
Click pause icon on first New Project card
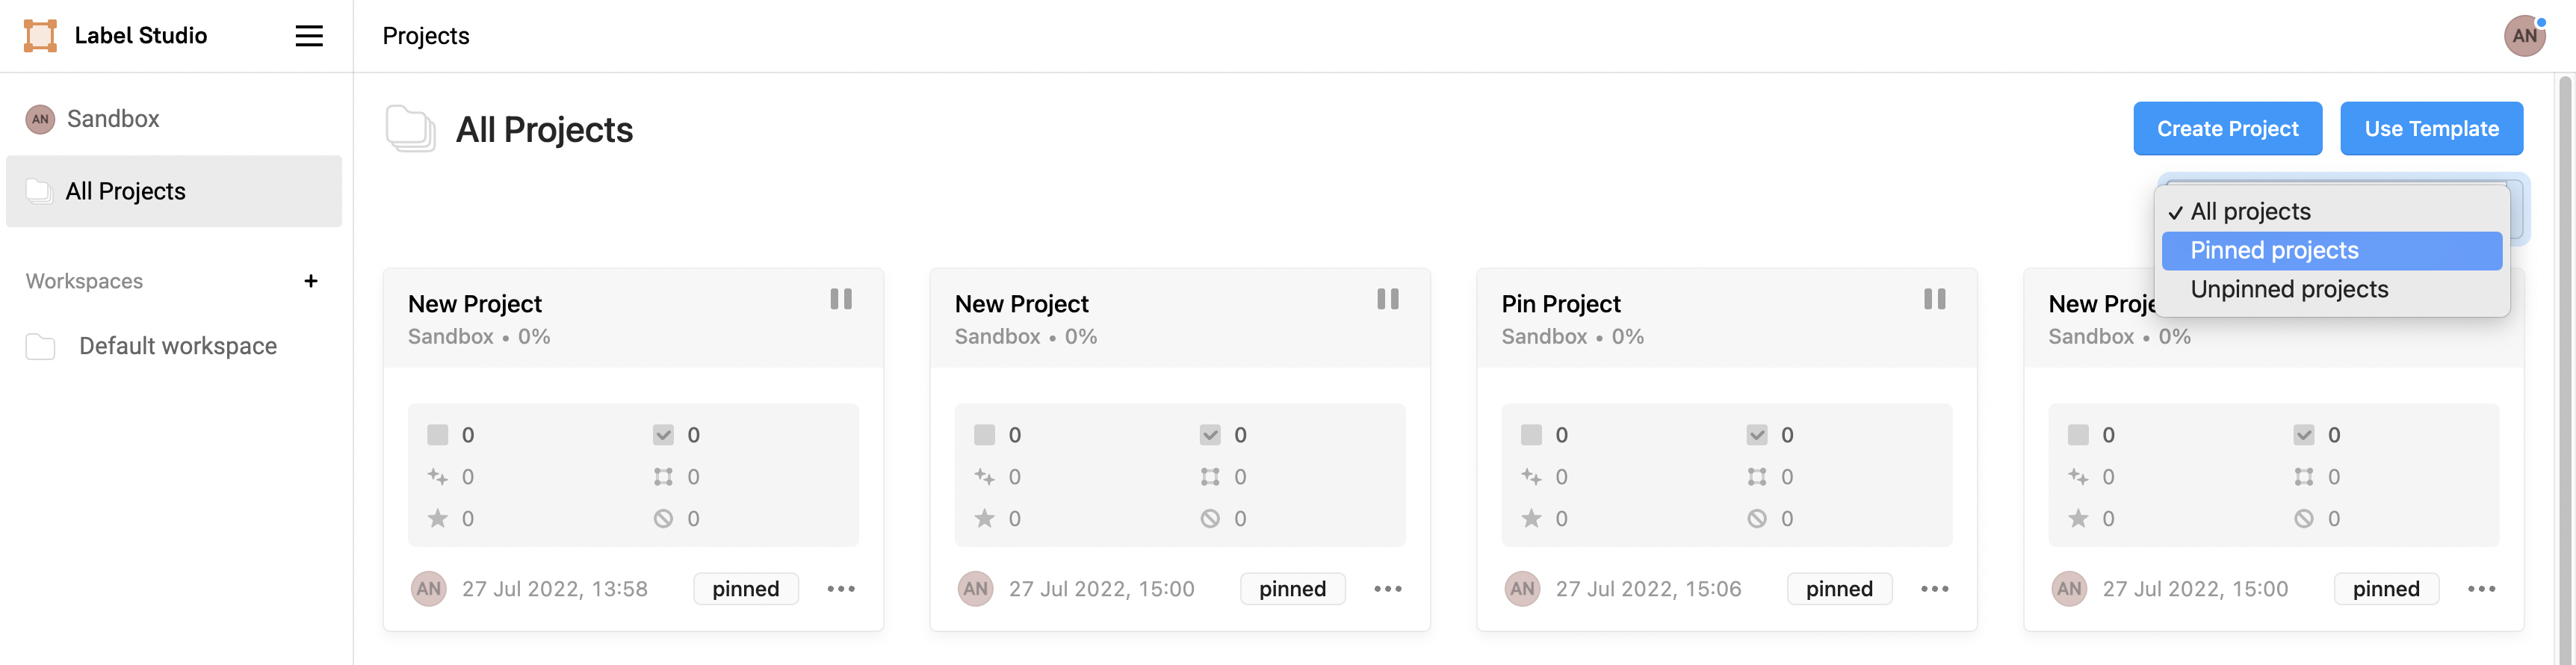(841, 299)
